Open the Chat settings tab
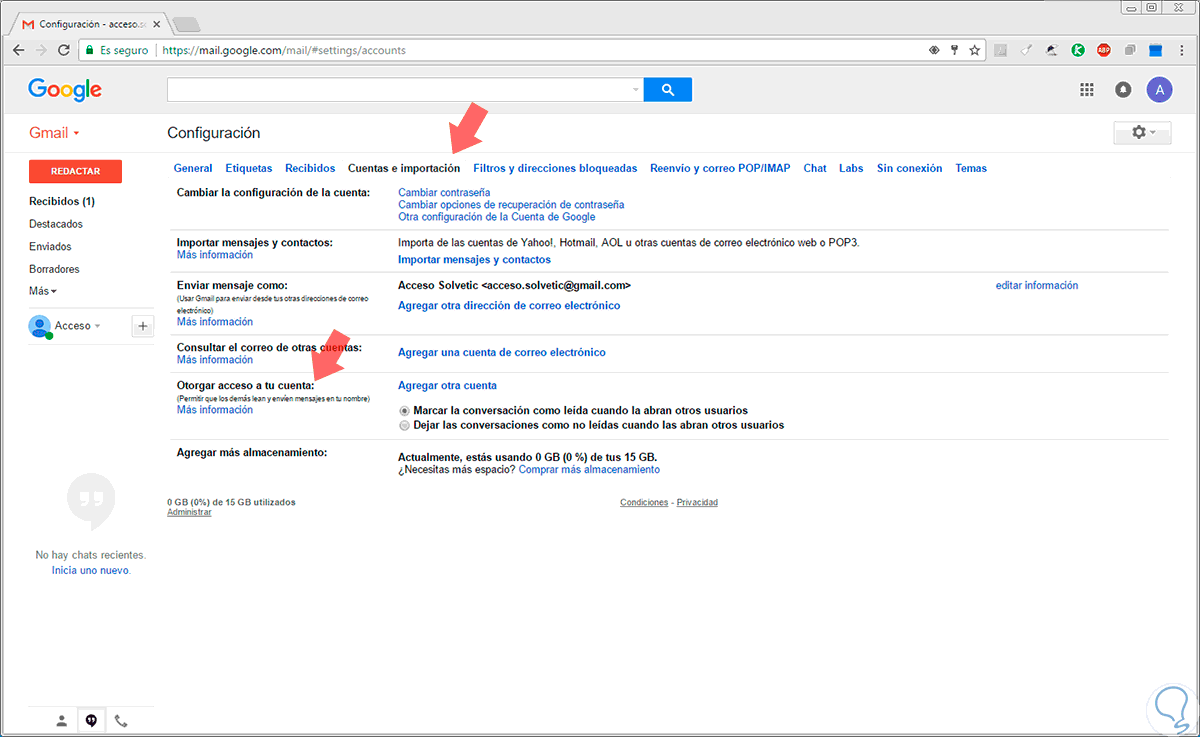The width and height of the screenshot is (1200, 737). point(815,168)
